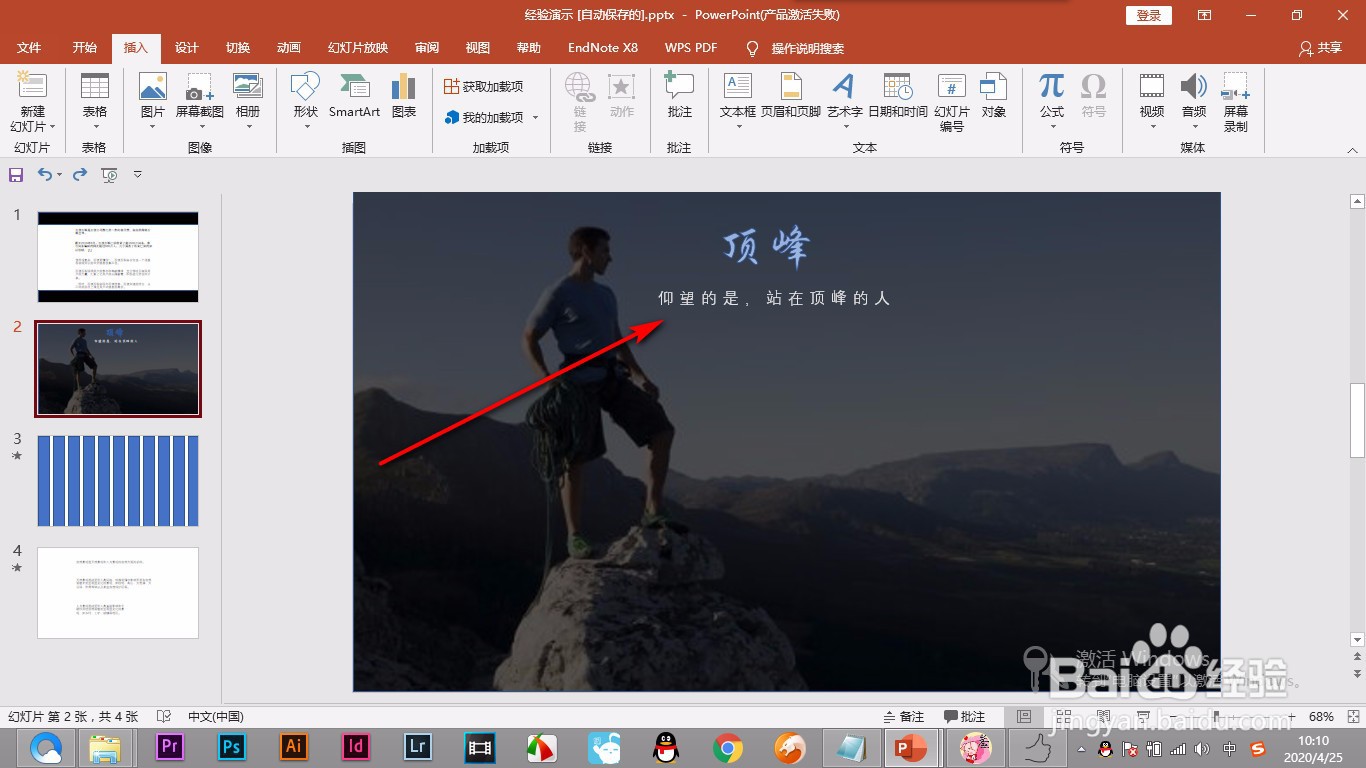The image size is (1366, 768).
Task: Start slideshow from status bar icon
Action: 1141,717
